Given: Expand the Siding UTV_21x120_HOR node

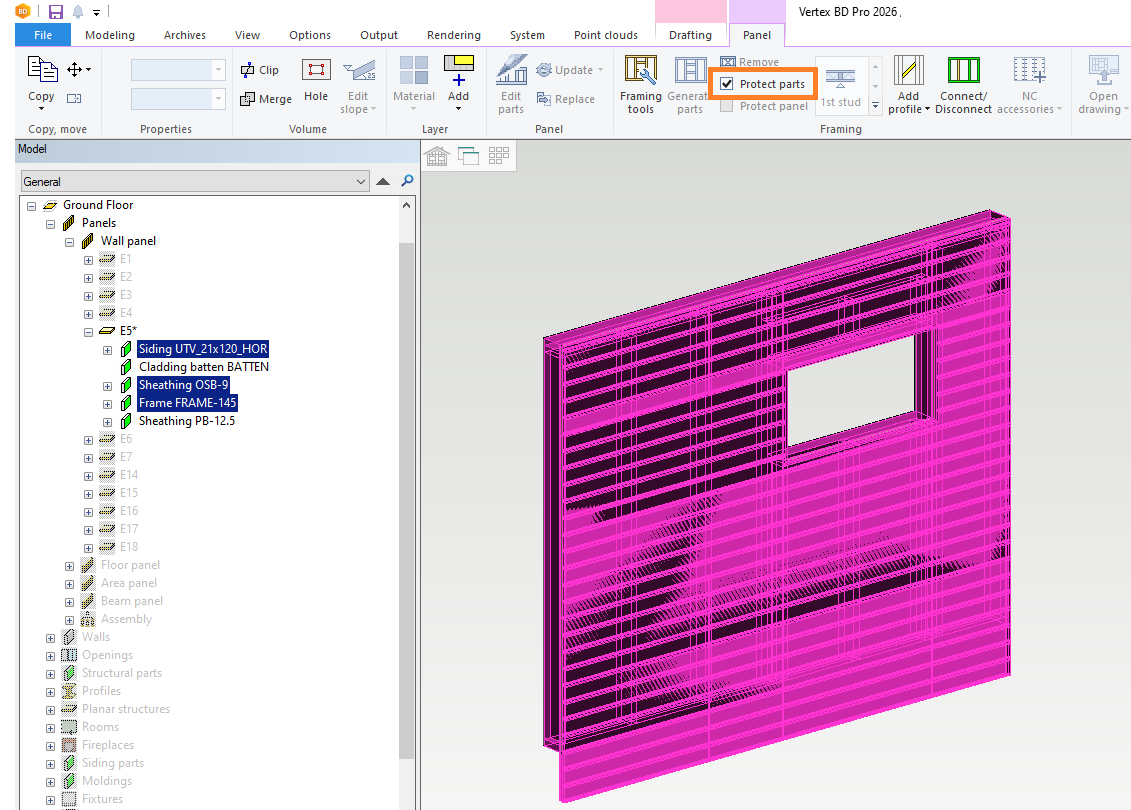Looking at the screenshot, I should (x=107, y=349).
